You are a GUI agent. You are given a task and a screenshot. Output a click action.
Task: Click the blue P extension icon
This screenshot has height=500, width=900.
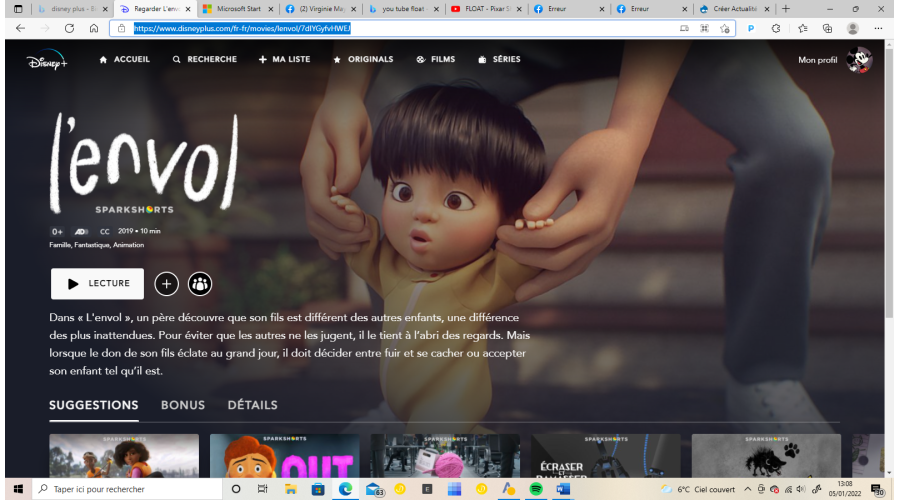pyautogui.click(x=751, y=28)
